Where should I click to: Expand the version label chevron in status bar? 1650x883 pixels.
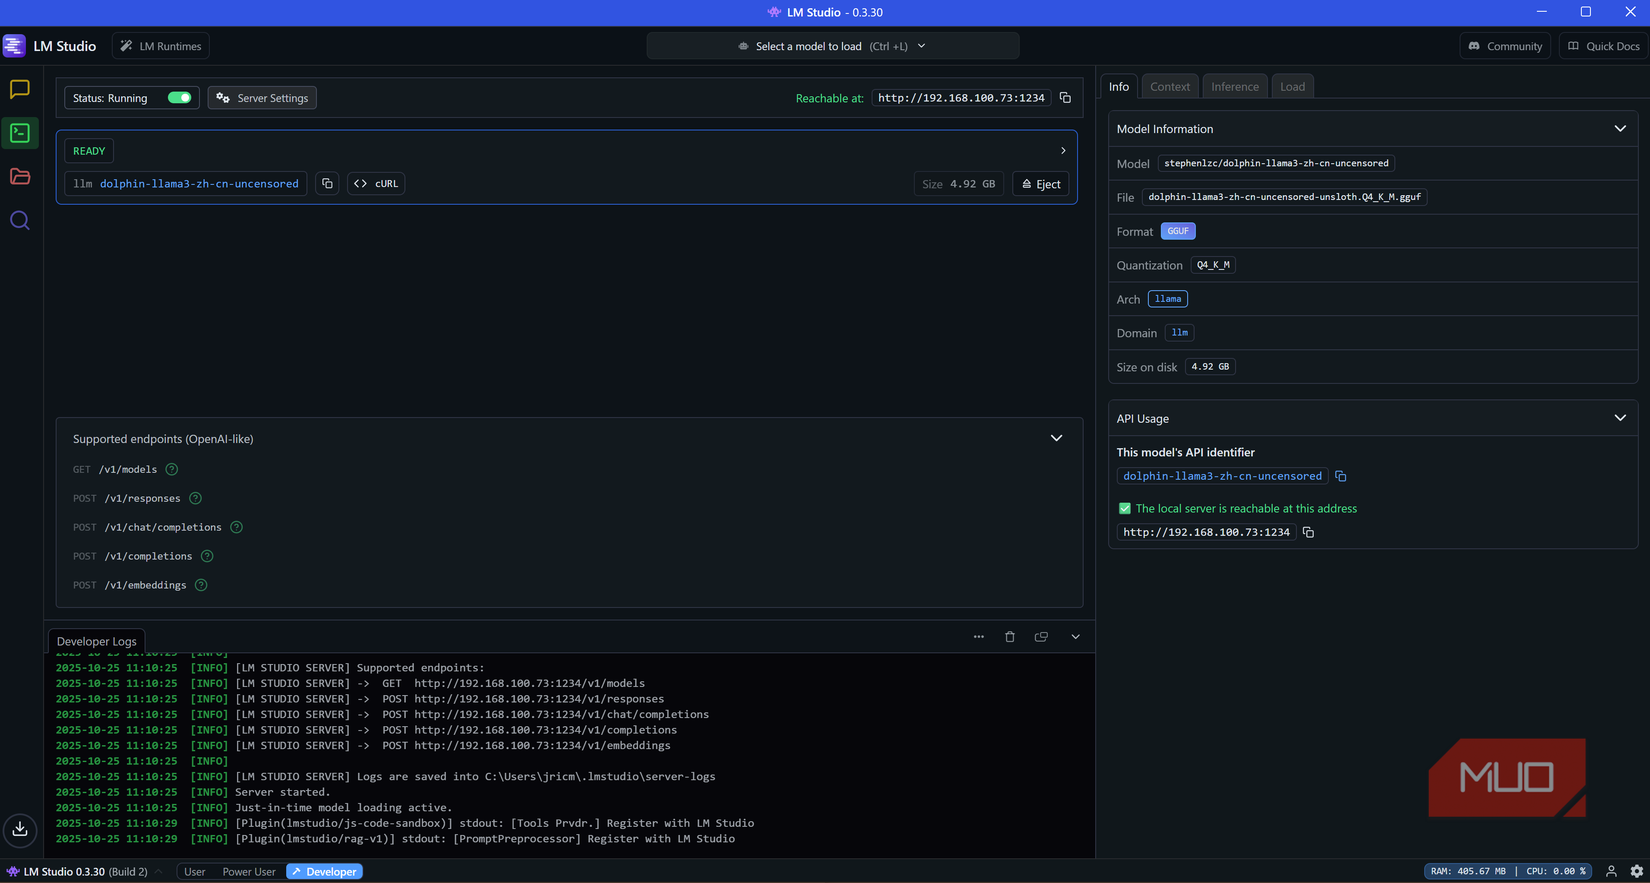pyautogui.click(x=158, y=872)
